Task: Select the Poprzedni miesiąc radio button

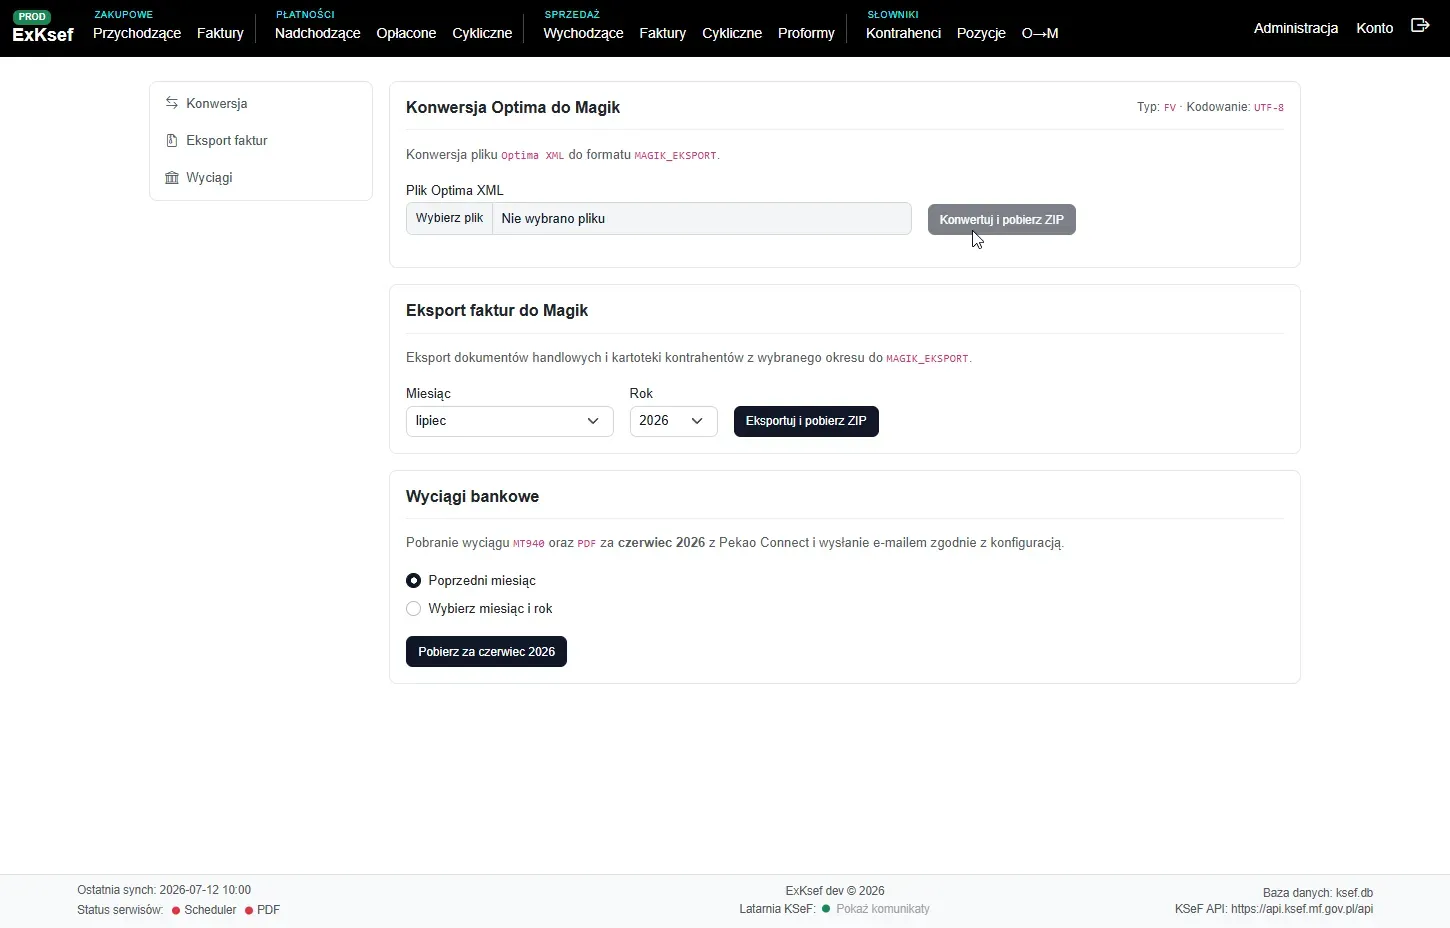Action: (x=413, y=580)
